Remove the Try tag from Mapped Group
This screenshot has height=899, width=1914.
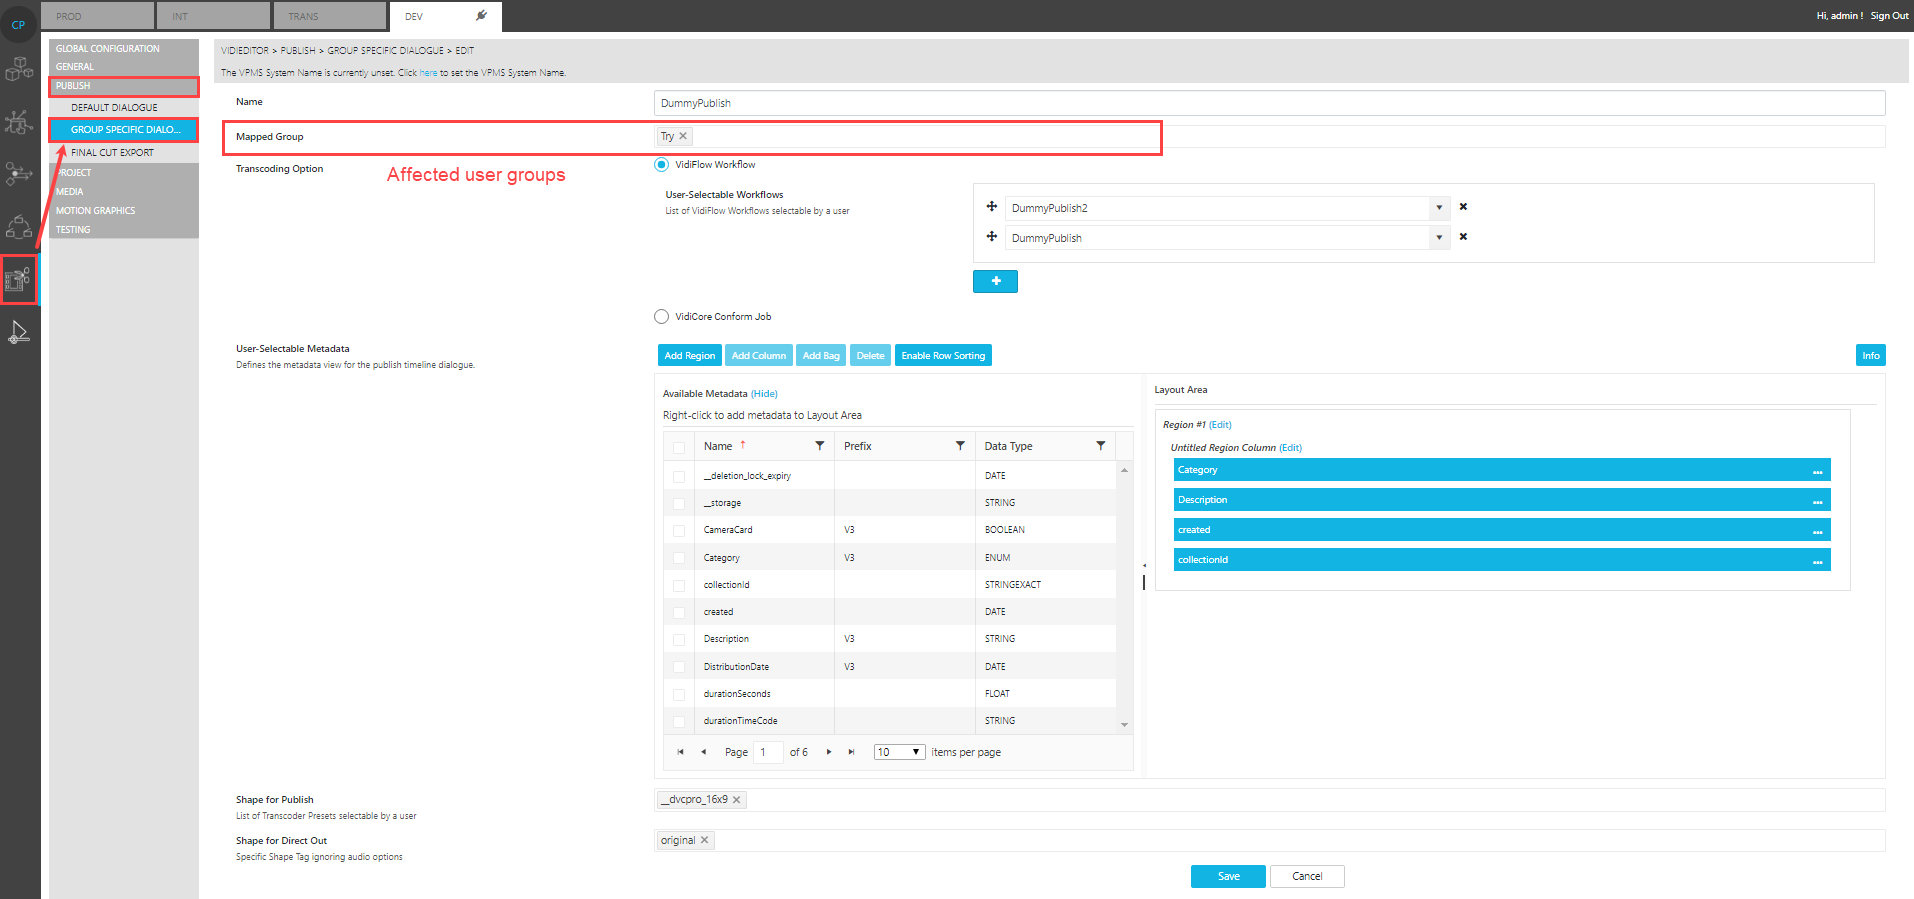[683, 137]
